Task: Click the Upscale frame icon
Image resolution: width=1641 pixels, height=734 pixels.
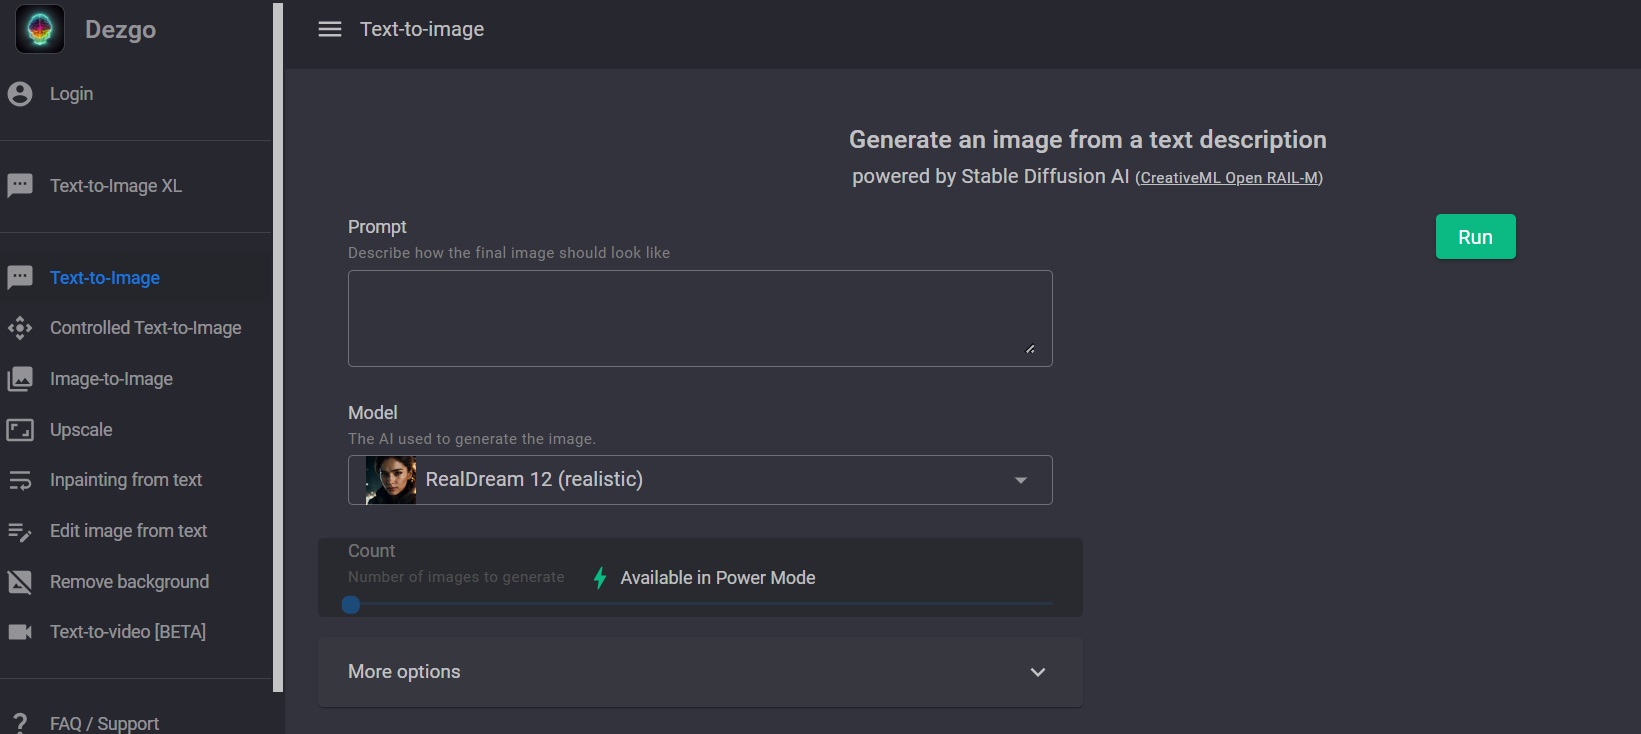Action: (x=20, y=430)
